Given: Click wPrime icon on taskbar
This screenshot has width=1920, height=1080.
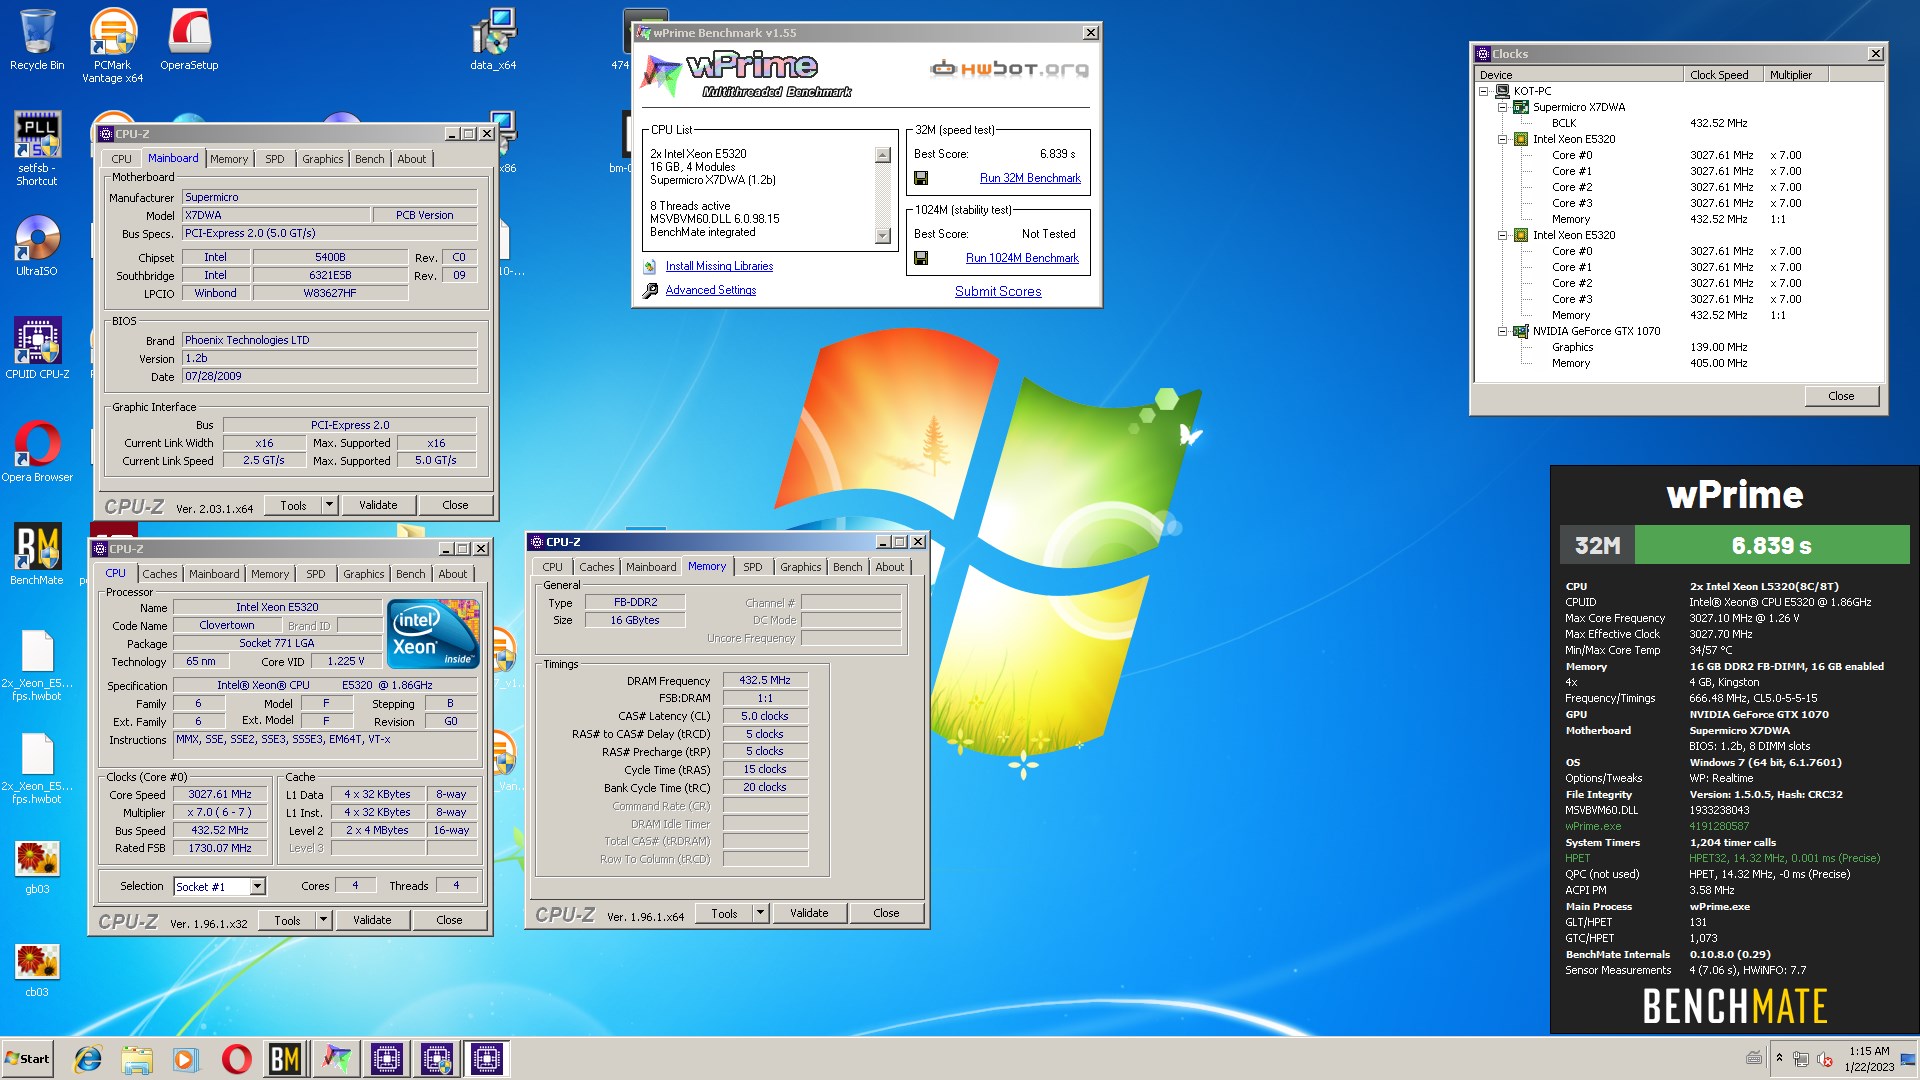Looking at the screenshot, I should [x=336, y=1059].
